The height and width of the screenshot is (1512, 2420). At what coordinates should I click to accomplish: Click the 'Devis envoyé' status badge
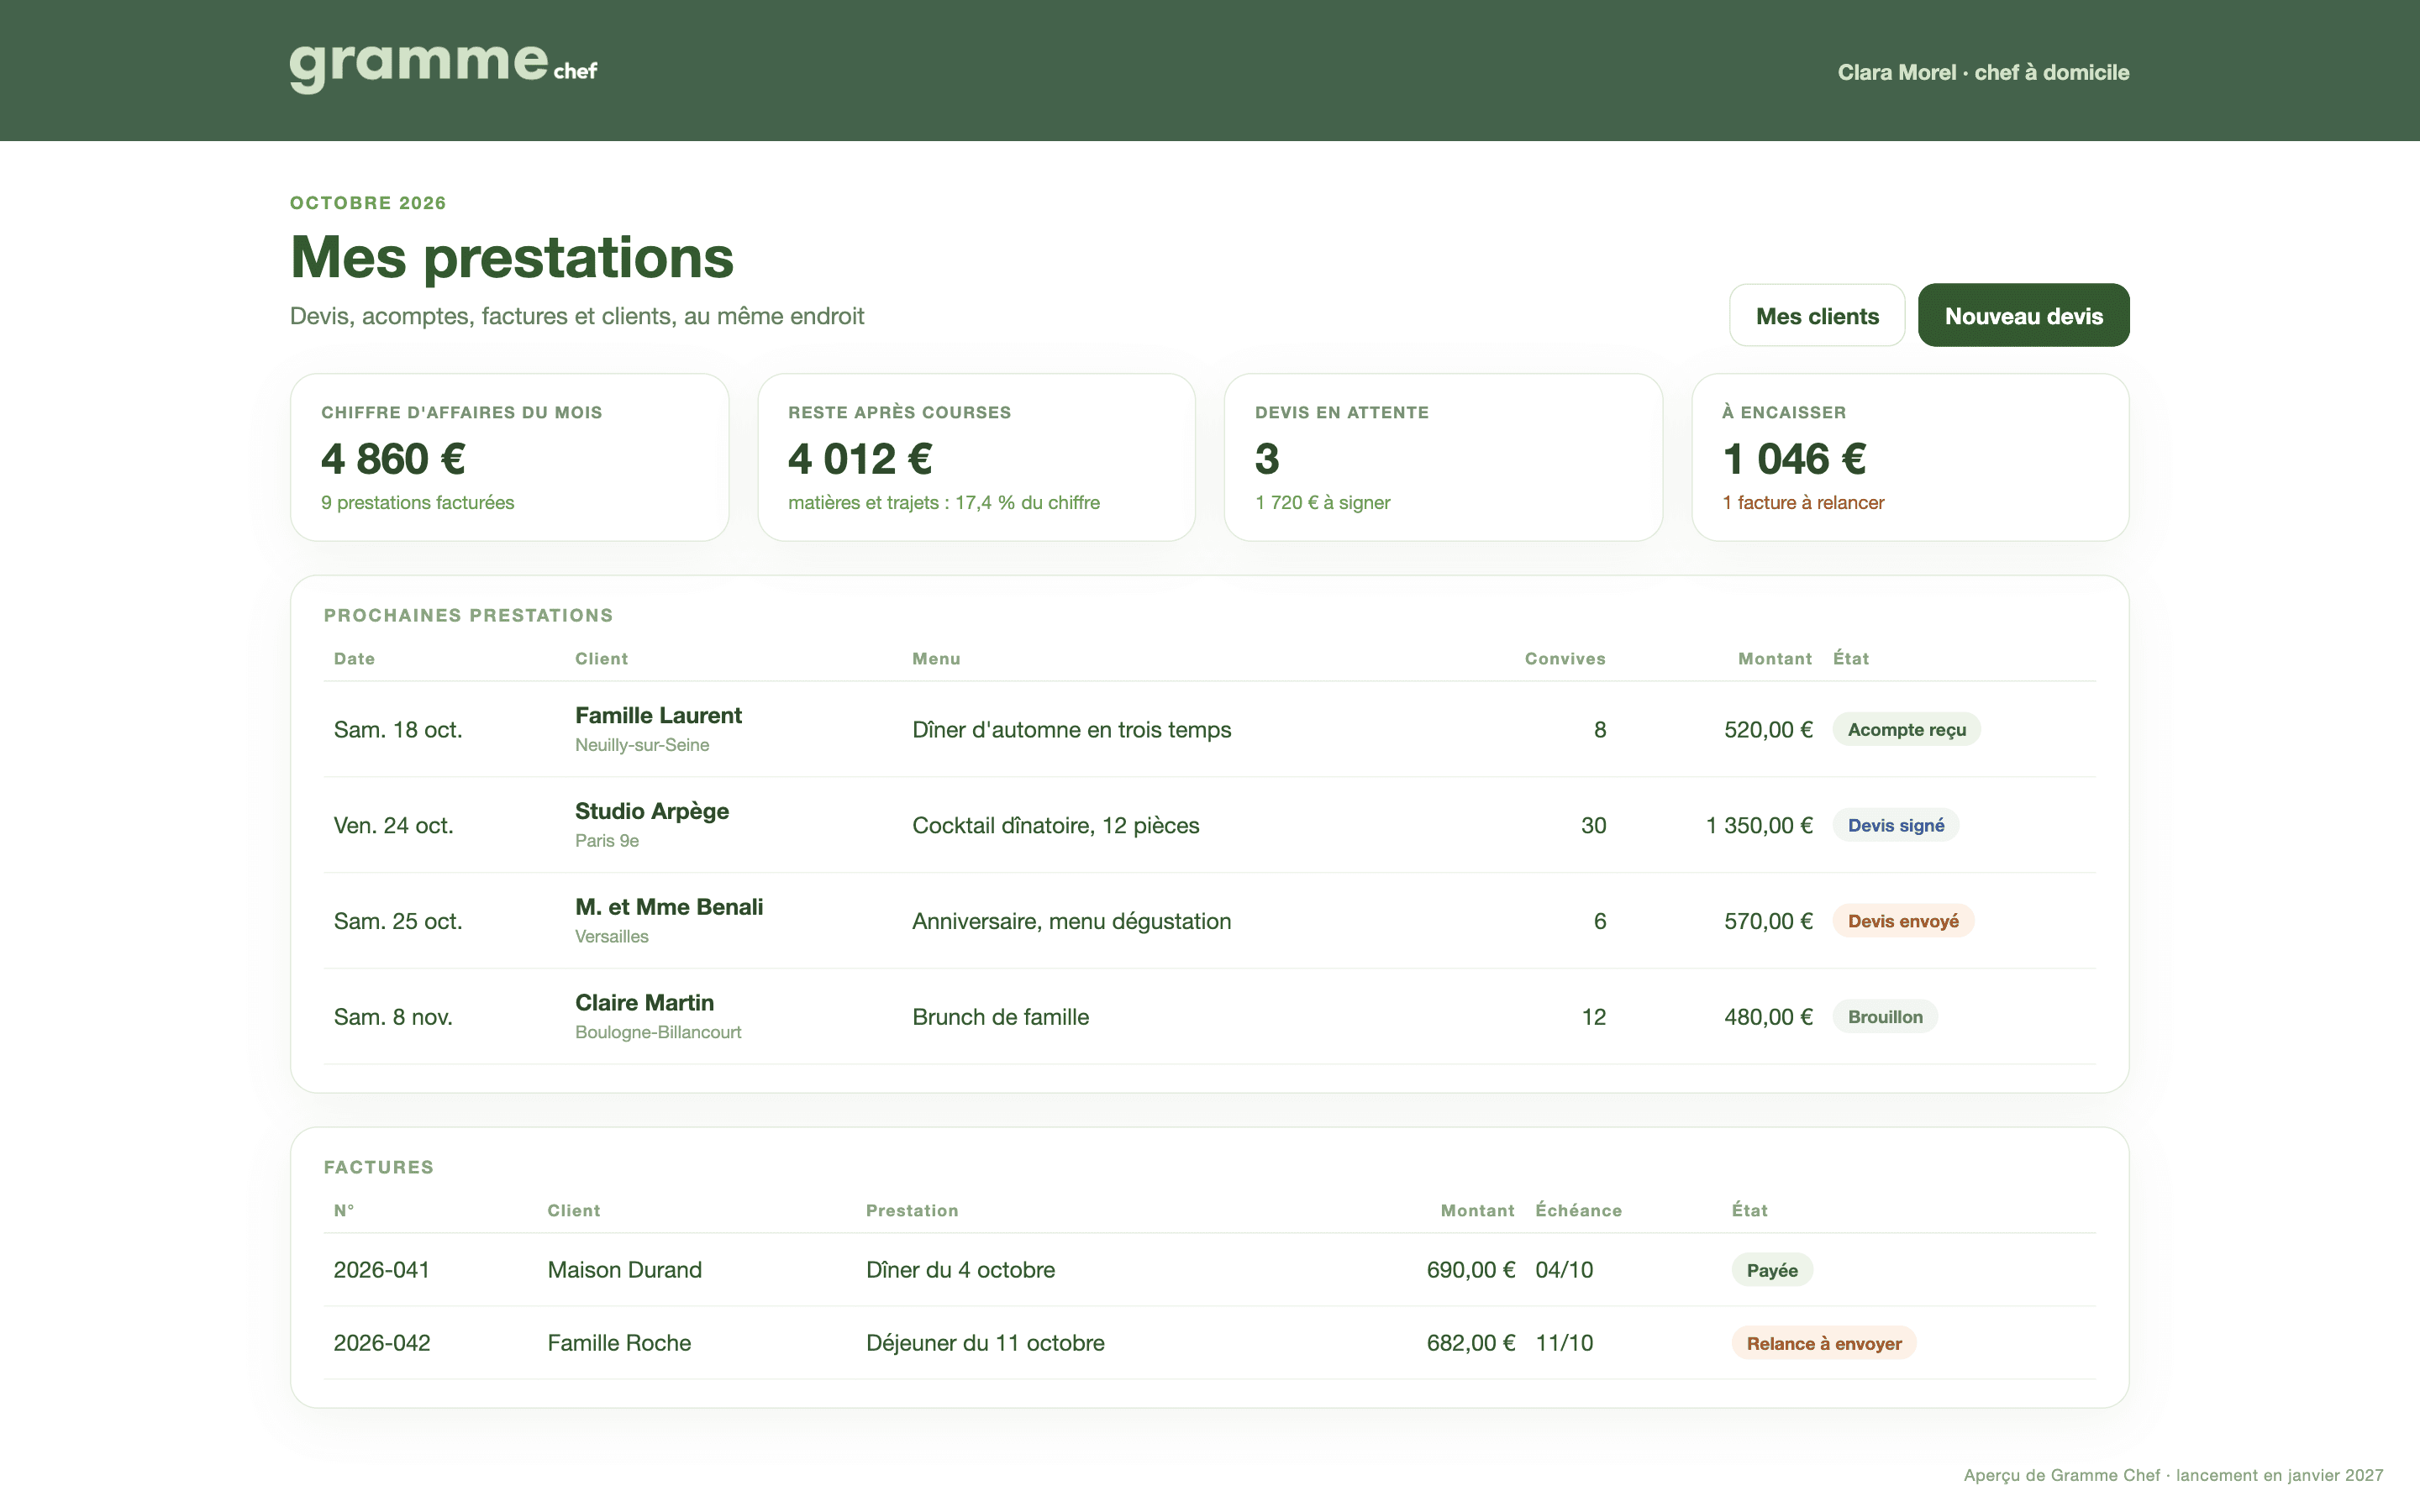pyautogui.click(x=1902, y=922)
